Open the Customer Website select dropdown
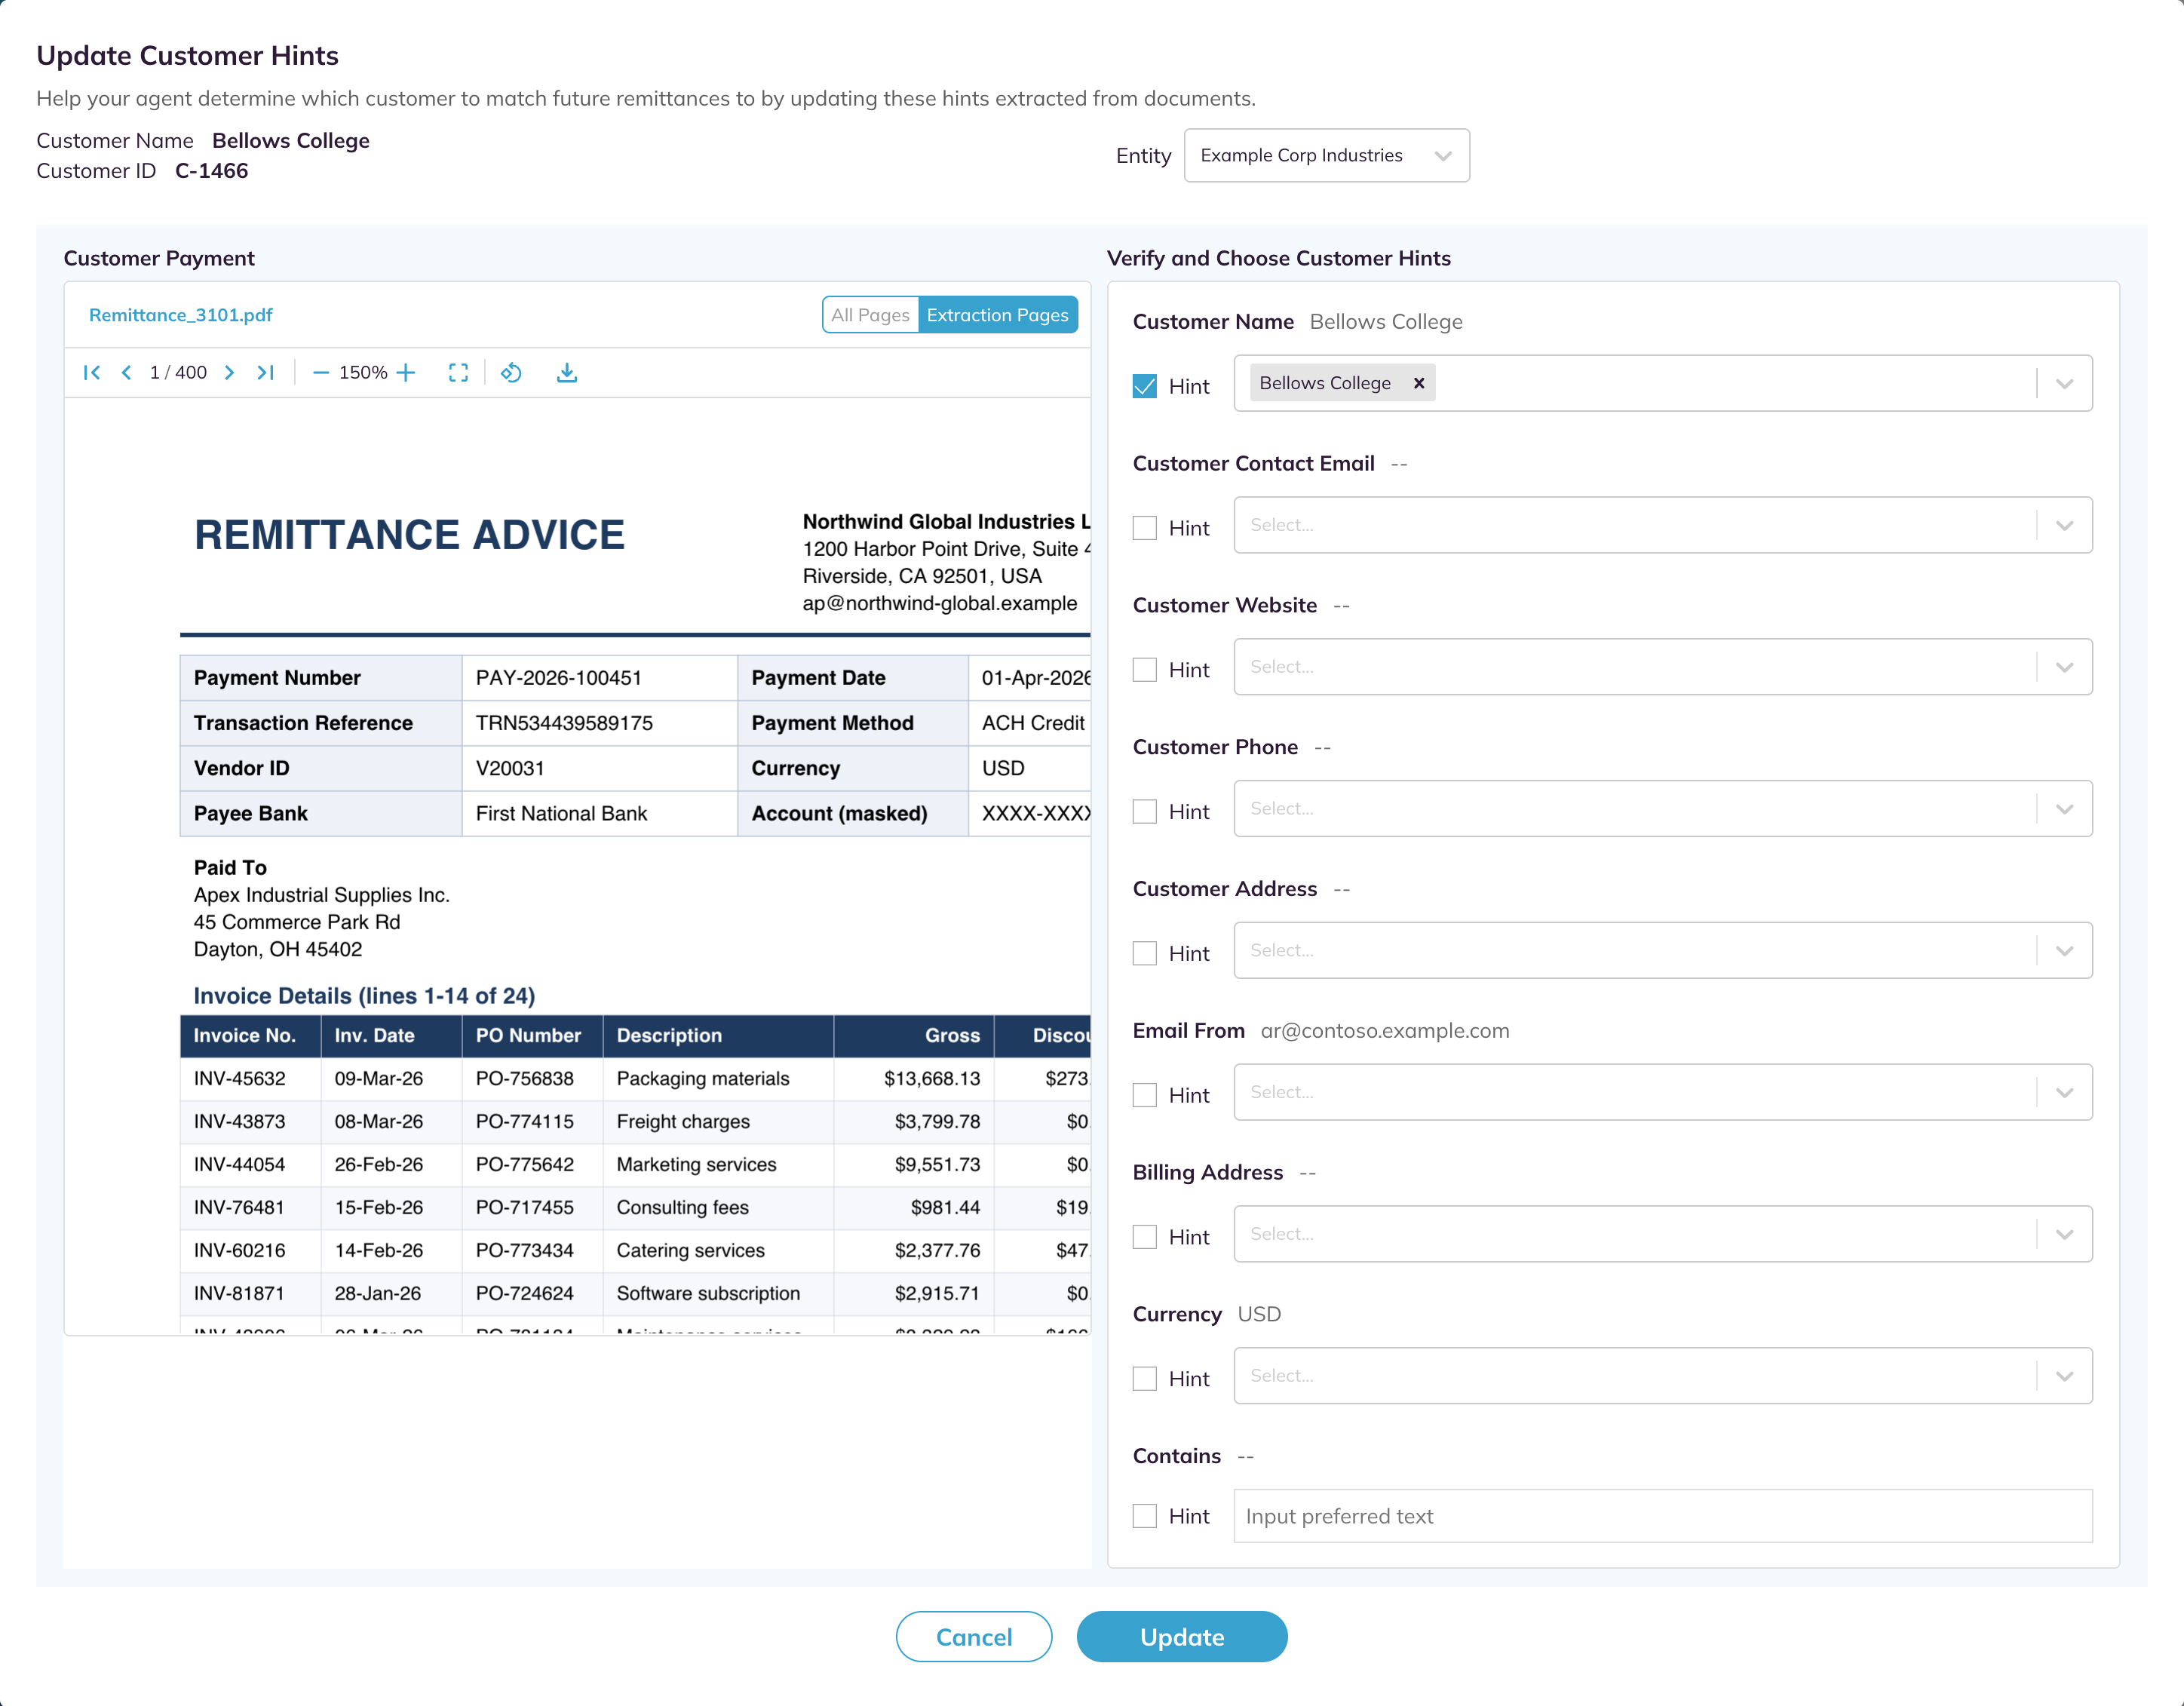Image resolution: width=2184 pixels, height=1706 pixels. click(1662, 667)
